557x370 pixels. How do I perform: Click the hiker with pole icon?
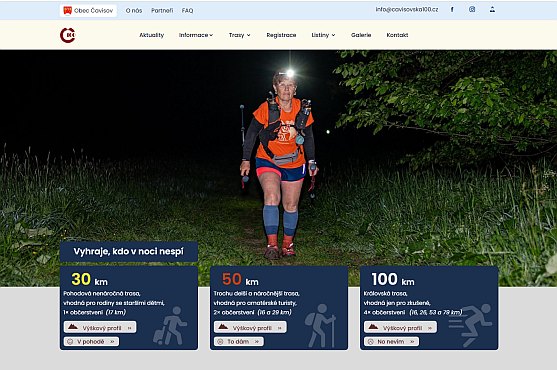[320, 325]
